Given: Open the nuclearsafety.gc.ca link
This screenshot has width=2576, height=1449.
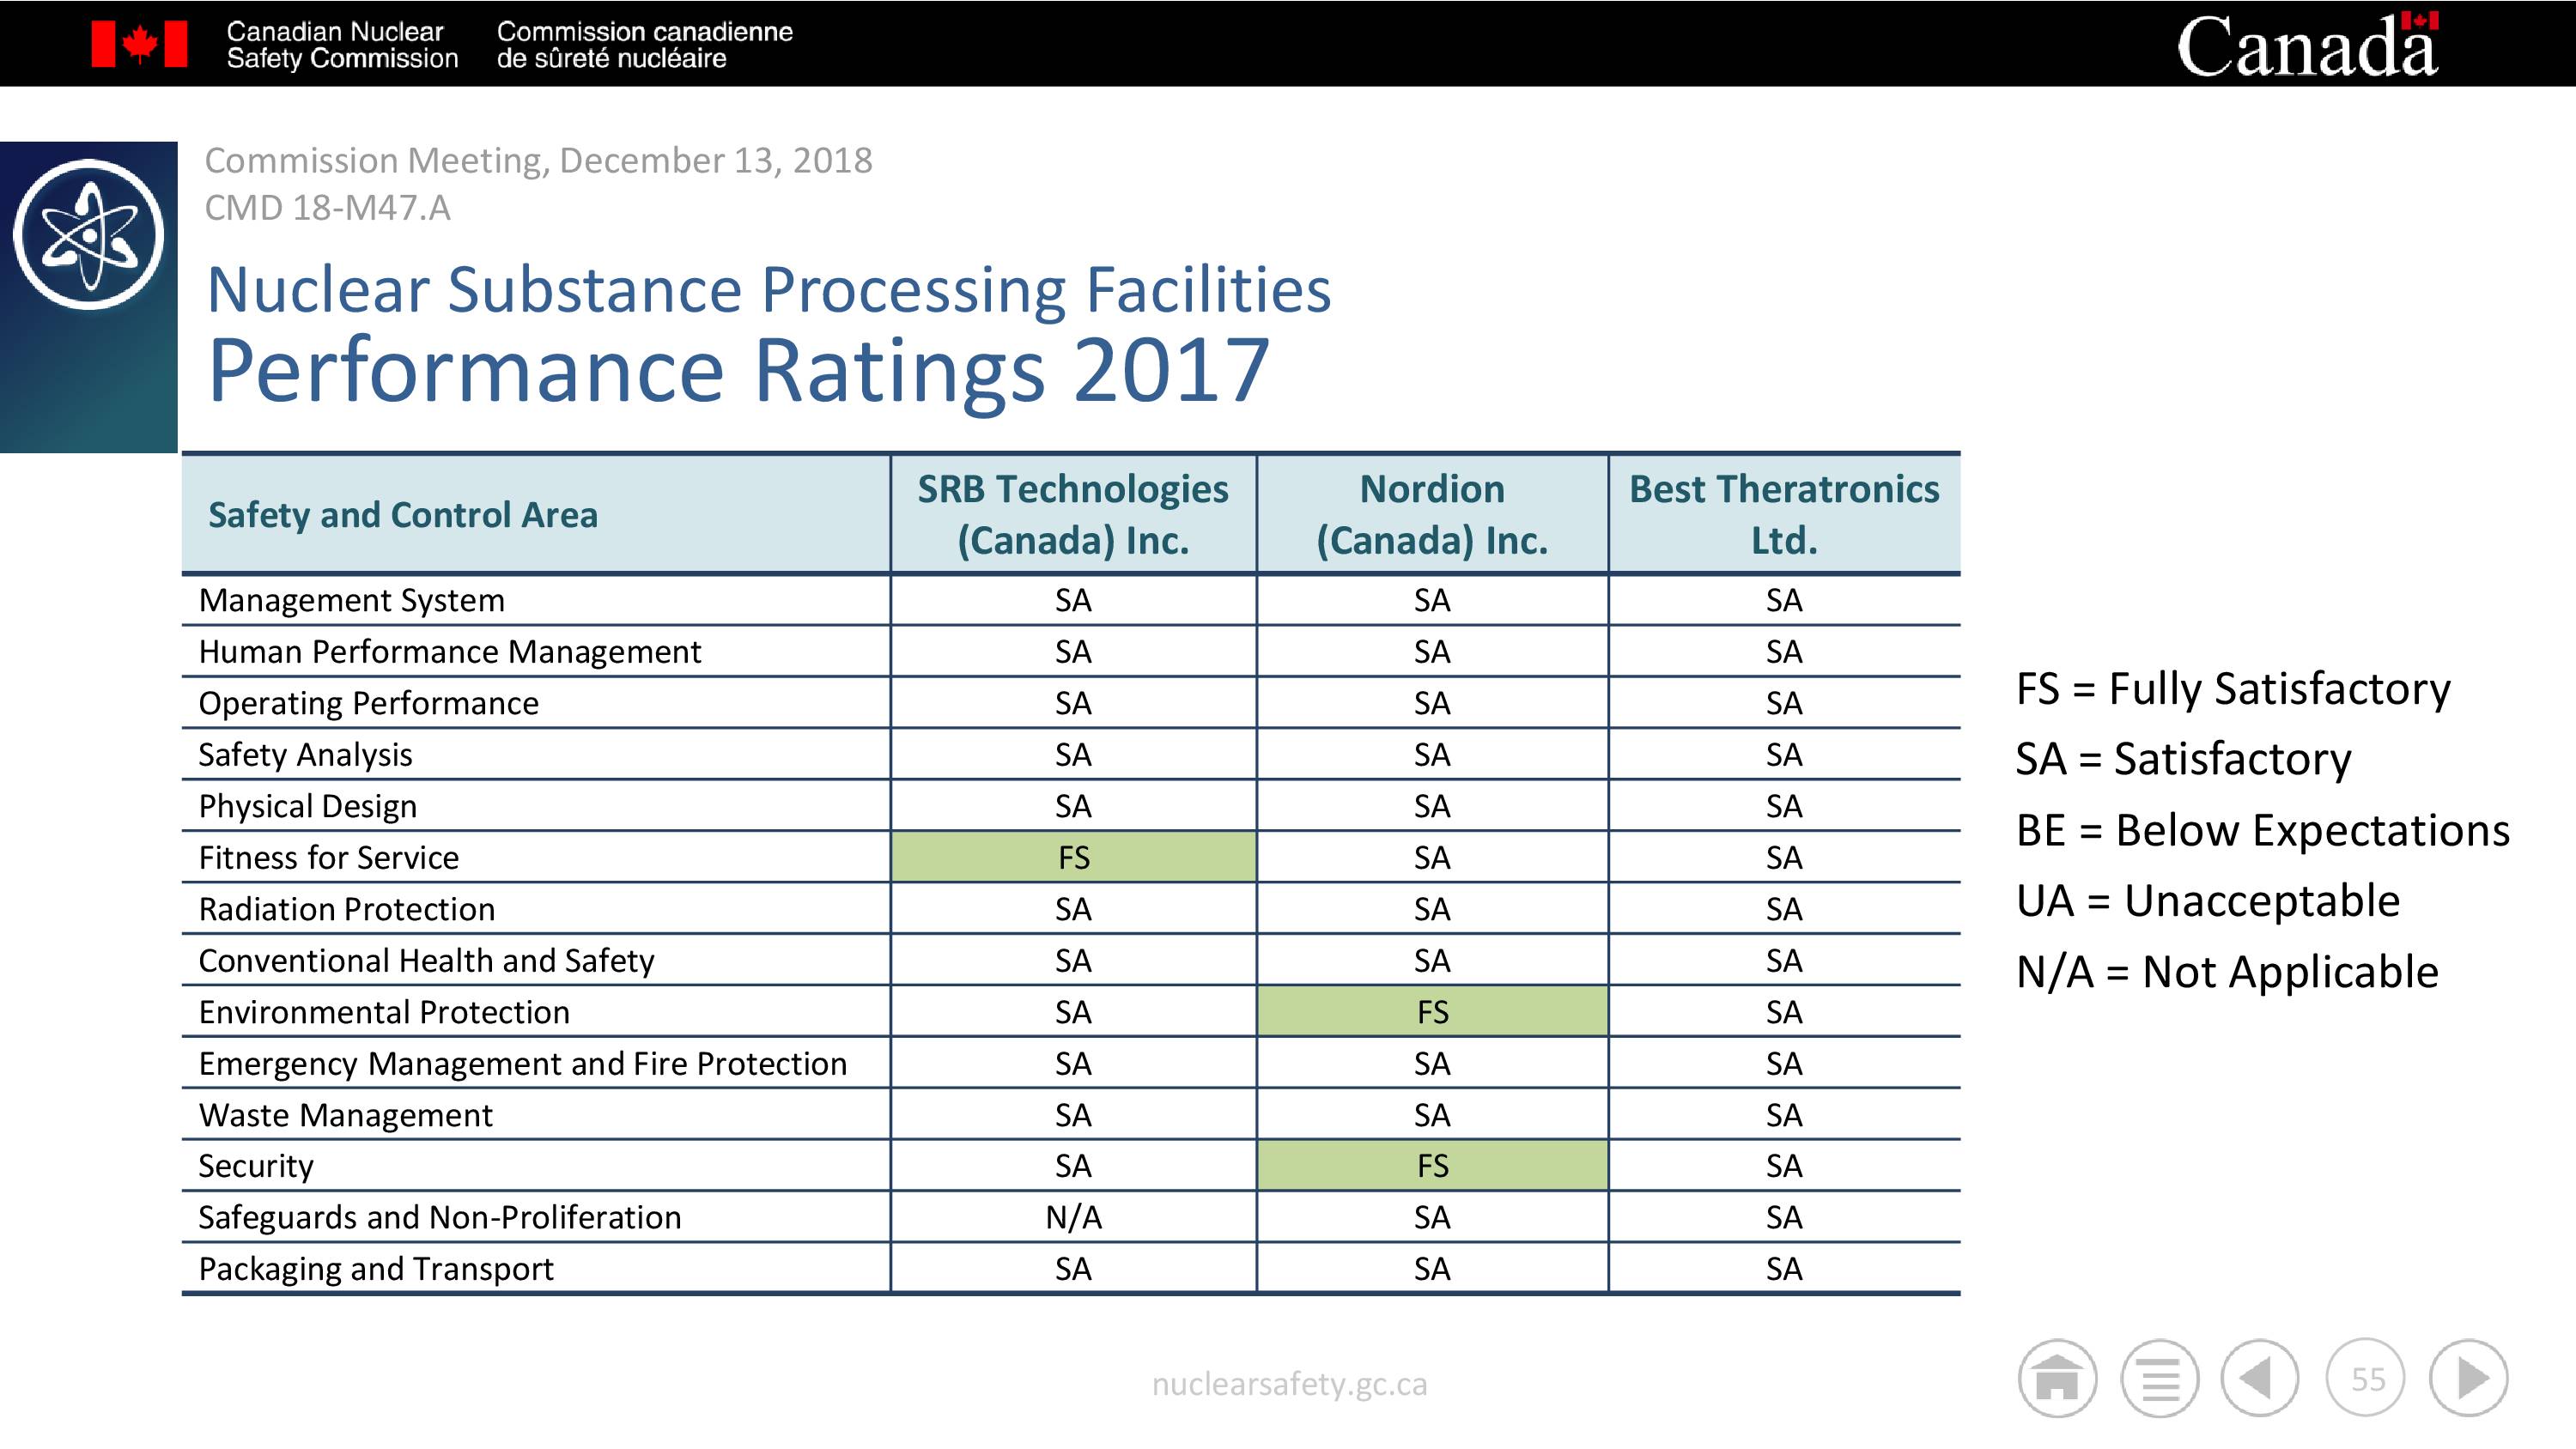Looking at the screenshot, I should click(1289, 1384).
